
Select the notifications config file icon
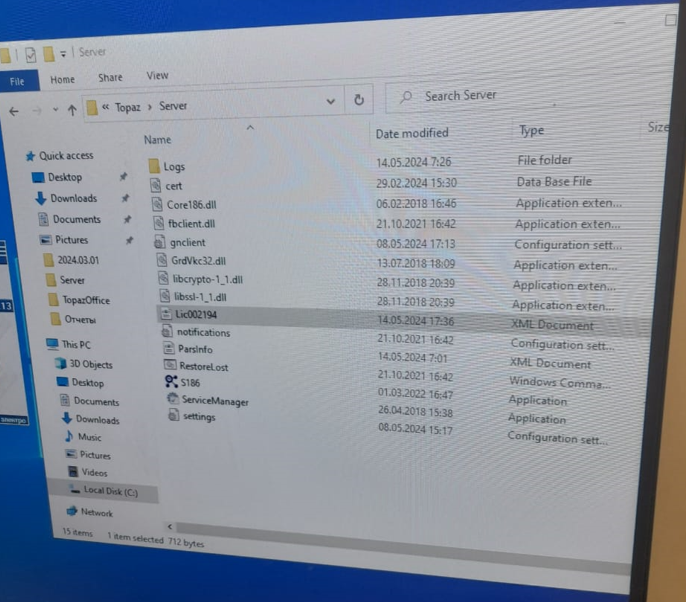[x=167, y=331]
